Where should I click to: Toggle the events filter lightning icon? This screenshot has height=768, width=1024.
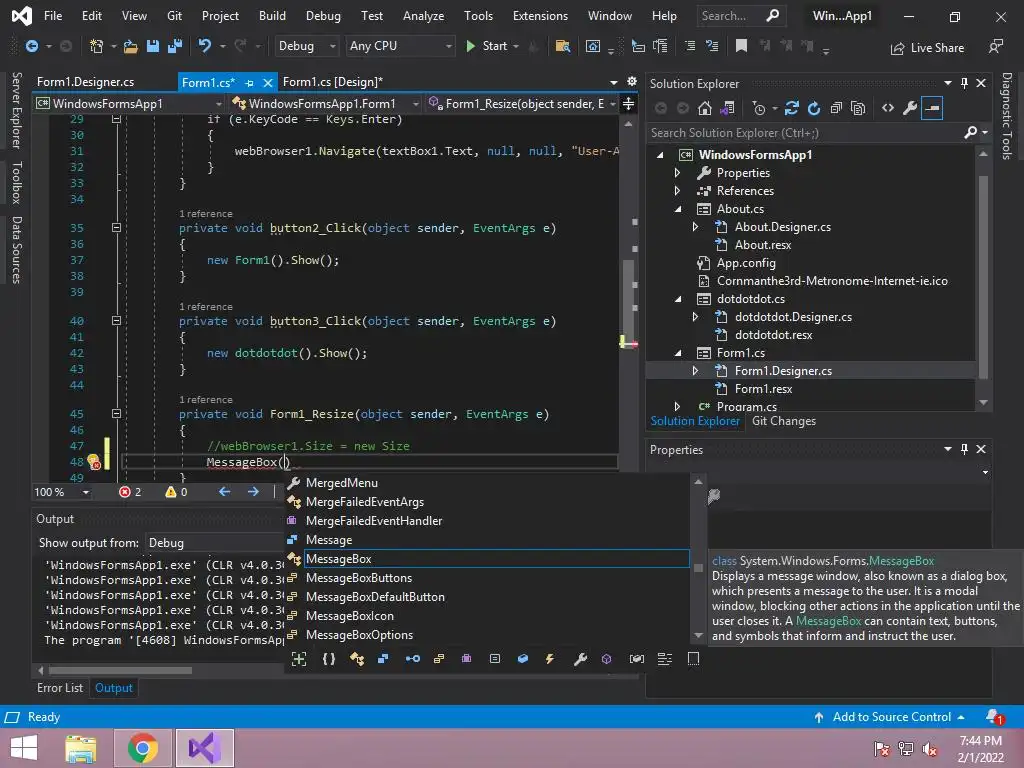(550, 659)
